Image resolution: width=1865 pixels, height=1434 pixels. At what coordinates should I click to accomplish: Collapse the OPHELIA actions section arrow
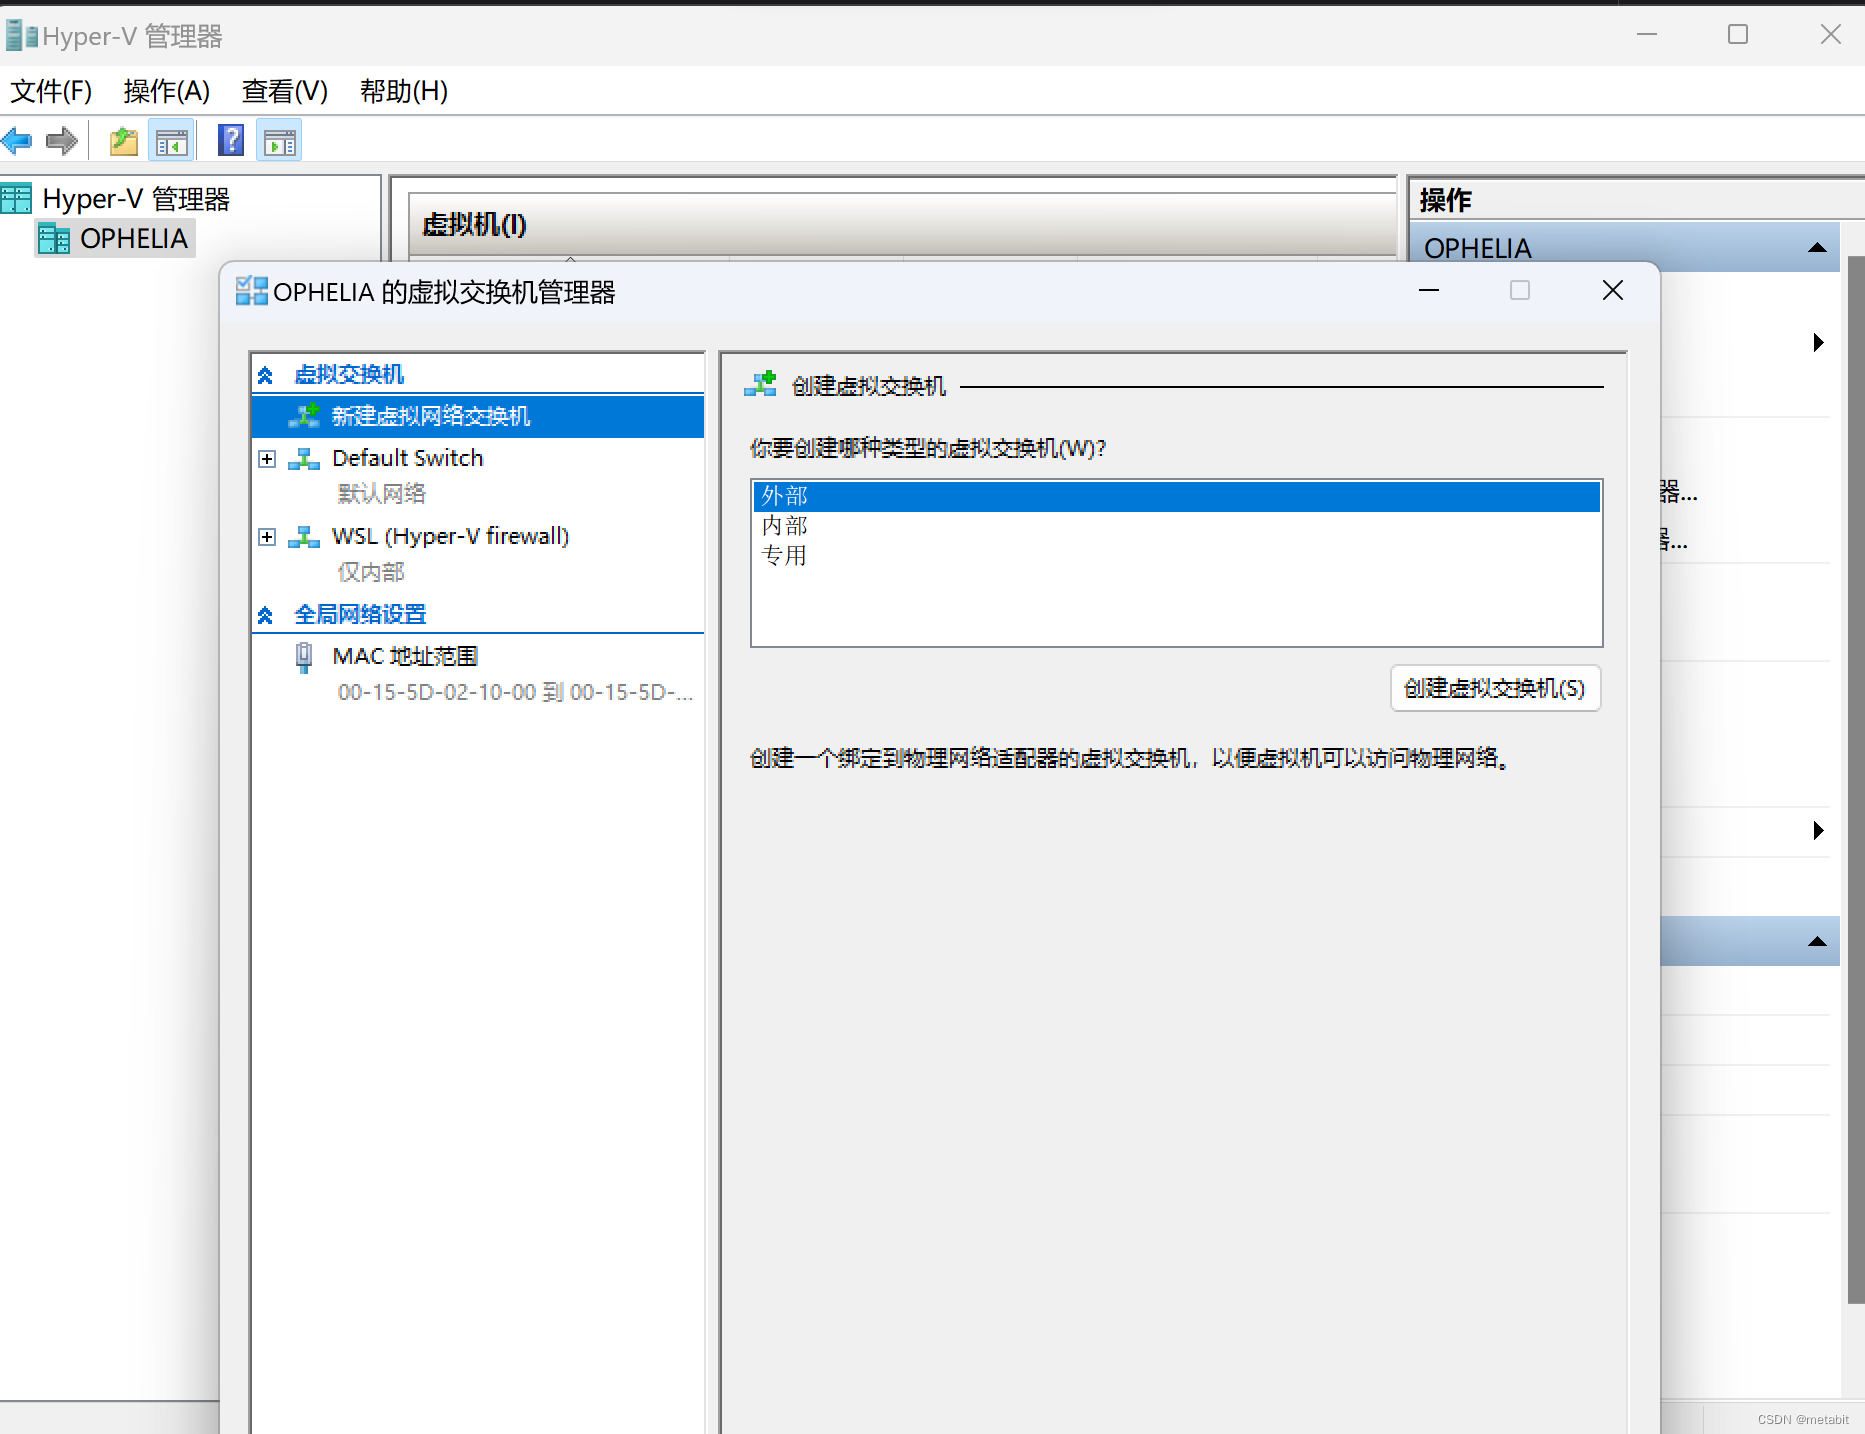(x=1818, y=248)
